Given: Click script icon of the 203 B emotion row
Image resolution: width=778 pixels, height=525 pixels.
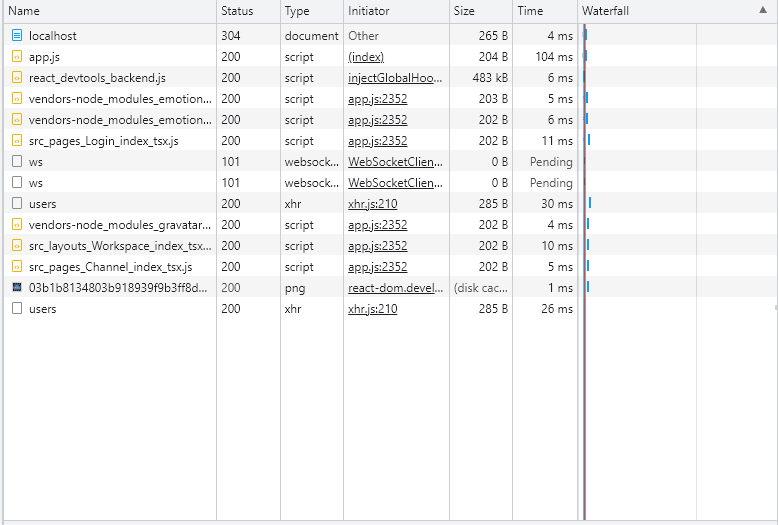Looking at the screenshot, I should pos(17,98).
